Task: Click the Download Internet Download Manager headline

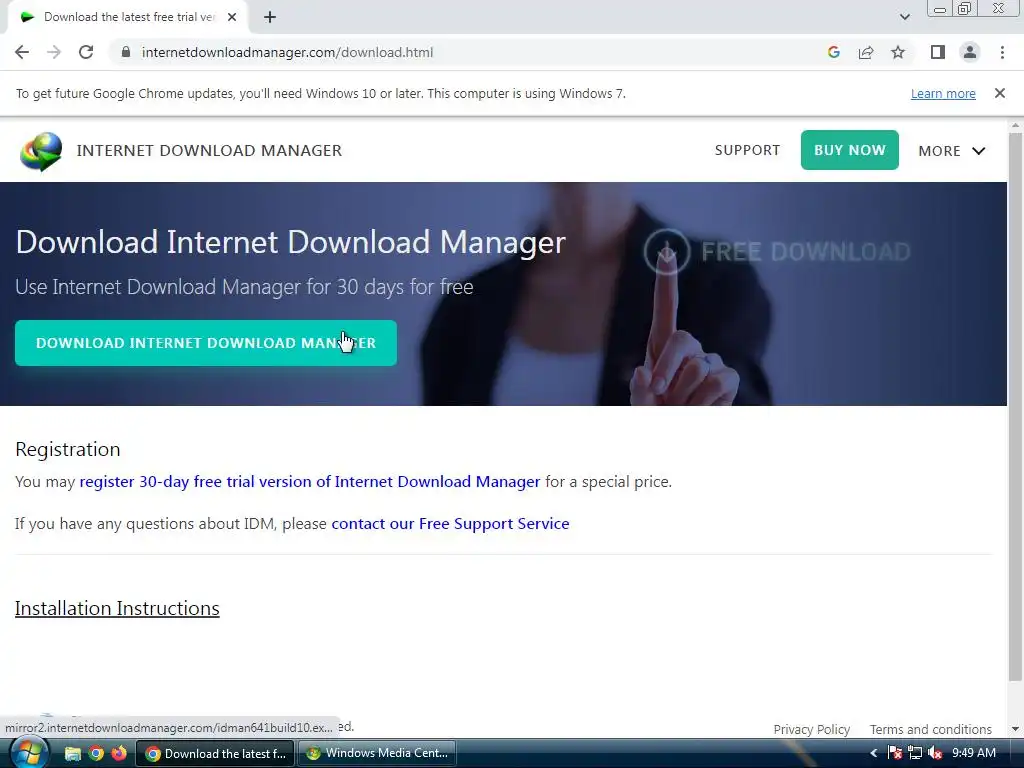Action: point(291,242)
